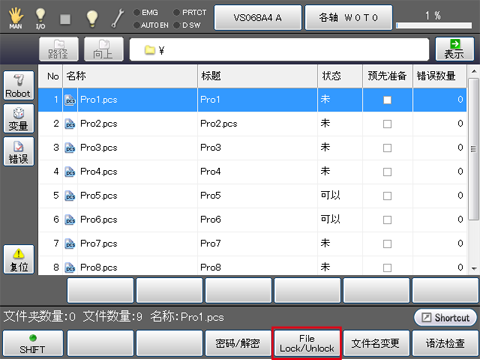480x360 pixels.
Task: Open the VS068A4 A robot selector
Action: [x=258, y=18]
